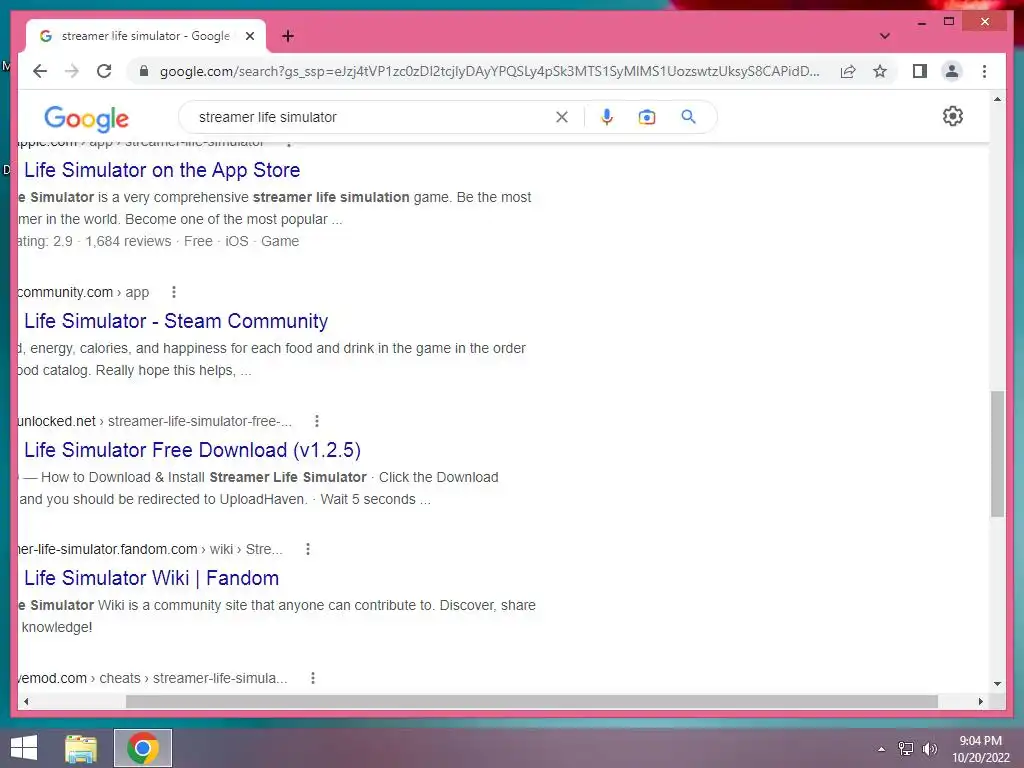Click the address bar URL
Screen dimensions: 1024x768
point(489,71)
